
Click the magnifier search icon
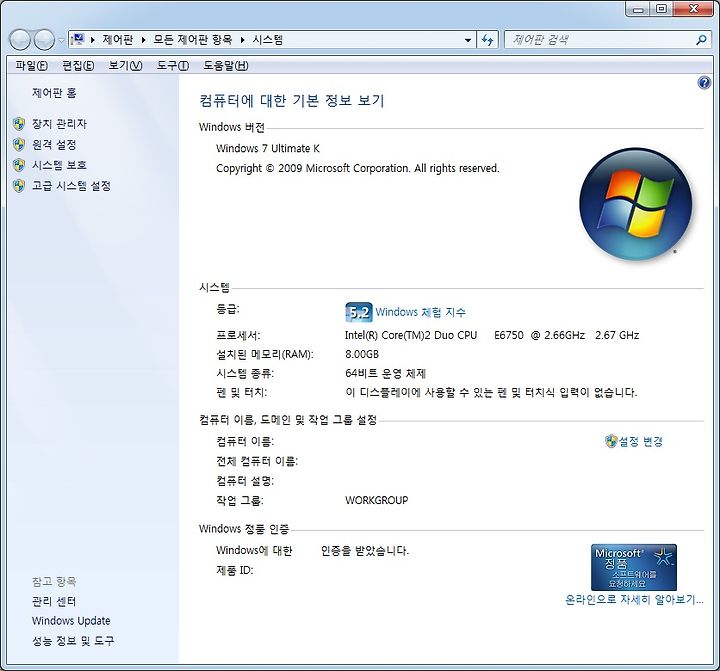tap(701, 40)
